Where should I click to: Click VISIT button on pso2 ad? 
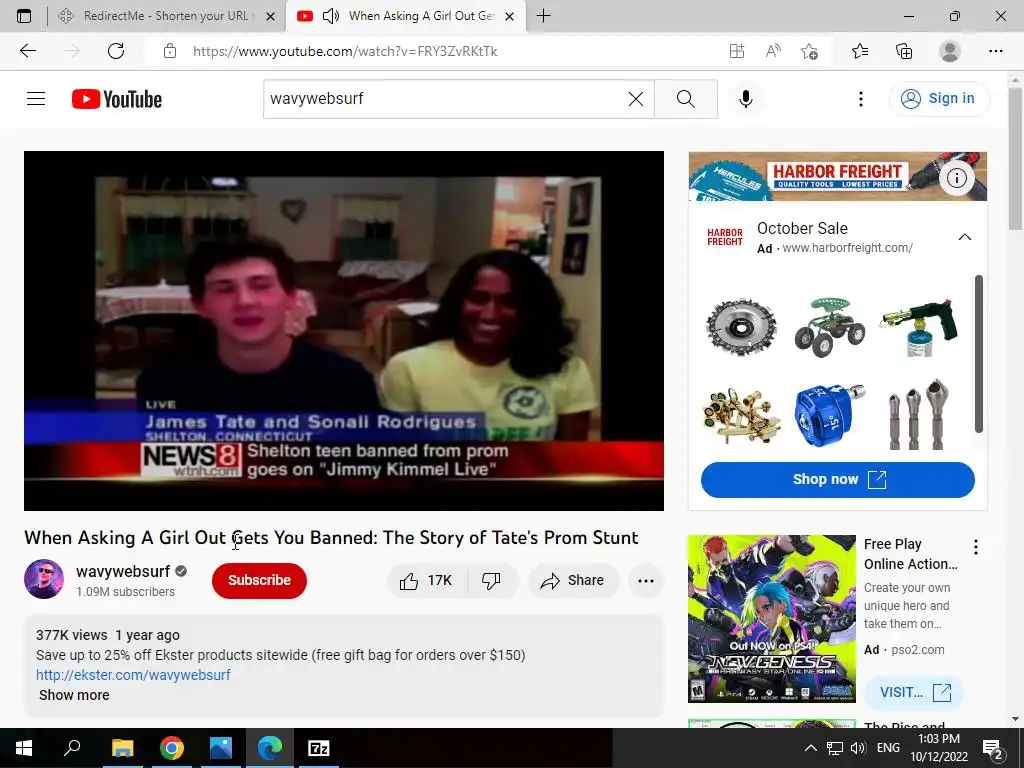(x=914, y=692)
